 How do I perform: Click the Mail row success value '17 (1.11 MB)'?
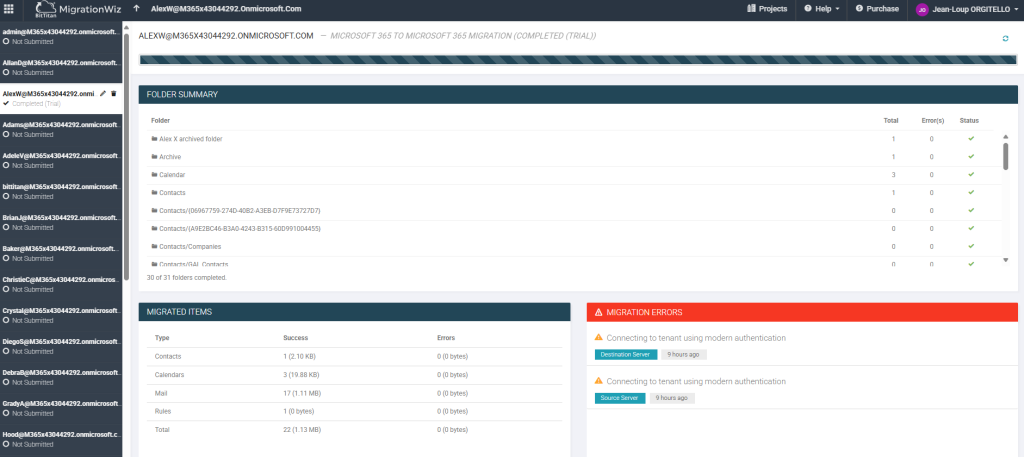pyautogui.click(x=301, y=393)
